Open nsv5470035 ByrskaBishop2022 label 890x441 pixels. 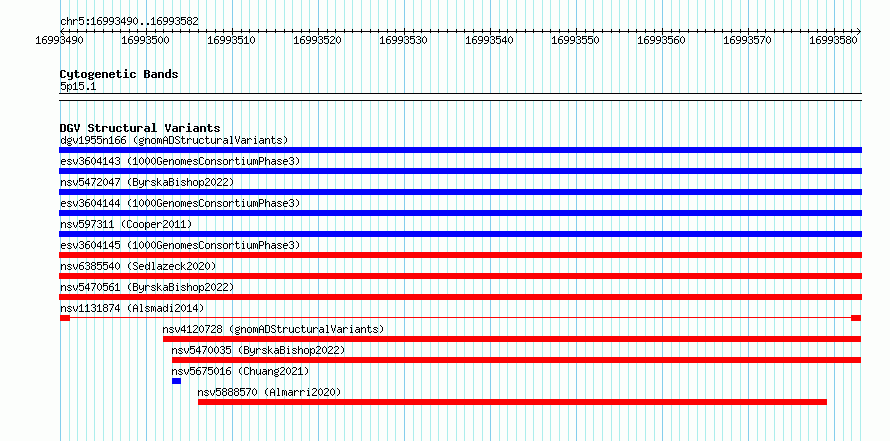(x=258, y=350)
